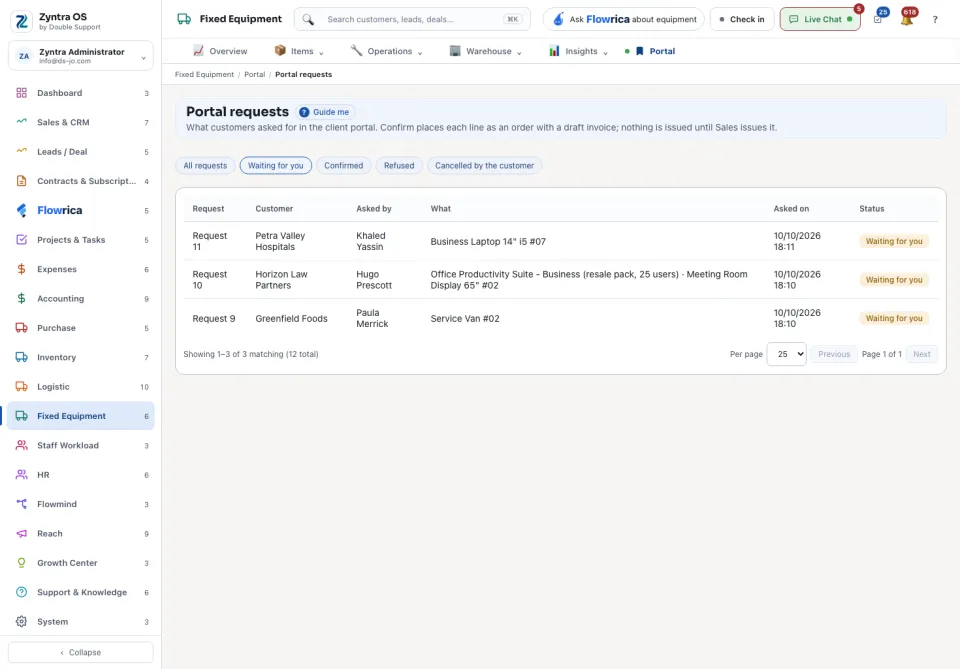Click the Fixed Equipment breadcrumb link
The image size is (960, 669).
click(204, 75)
